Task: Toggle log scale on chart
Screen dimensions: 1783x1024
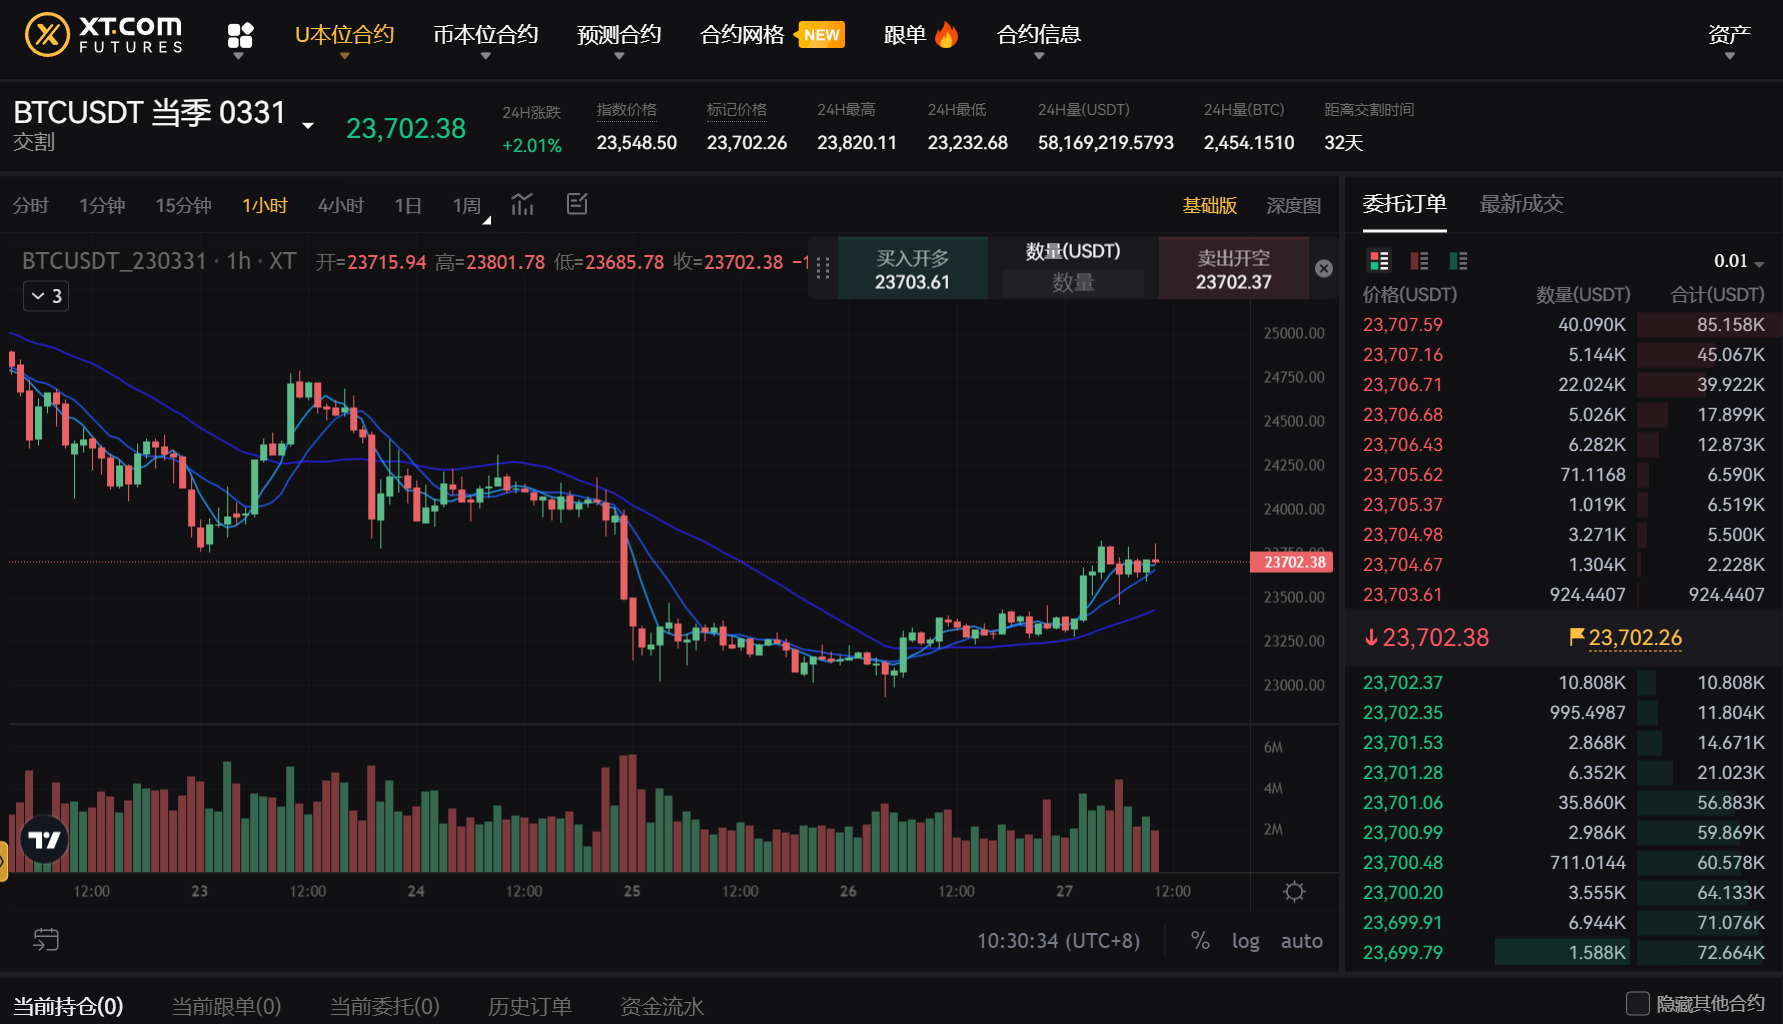Action: tap(1245, 940)
